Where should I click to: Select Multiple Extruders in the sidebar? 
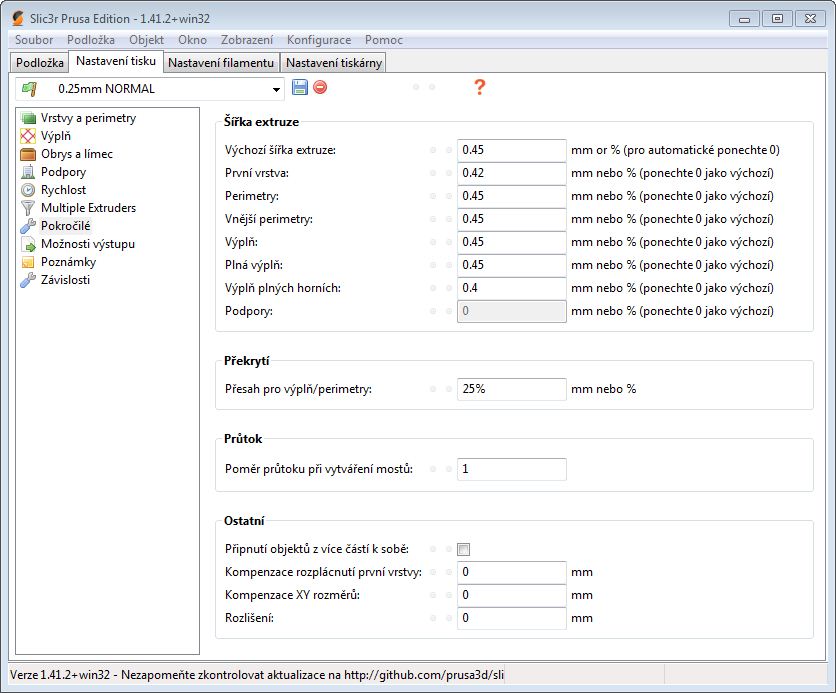[88, 208]
